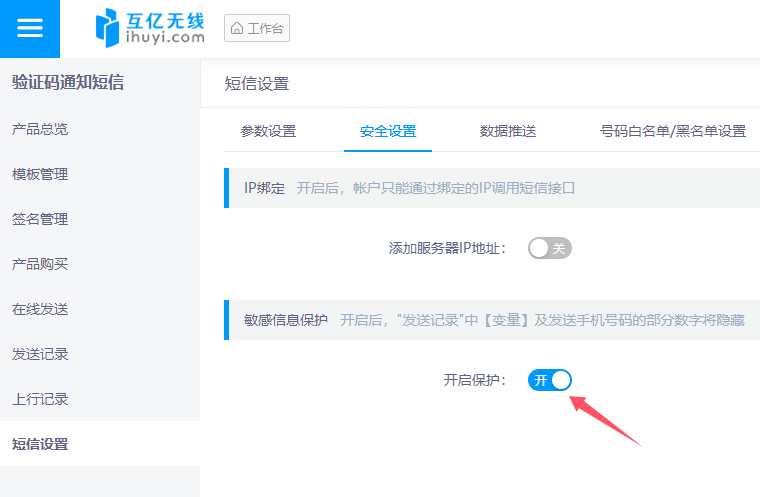Click the 验证码通知短信 sidebar header

point(68,83)
